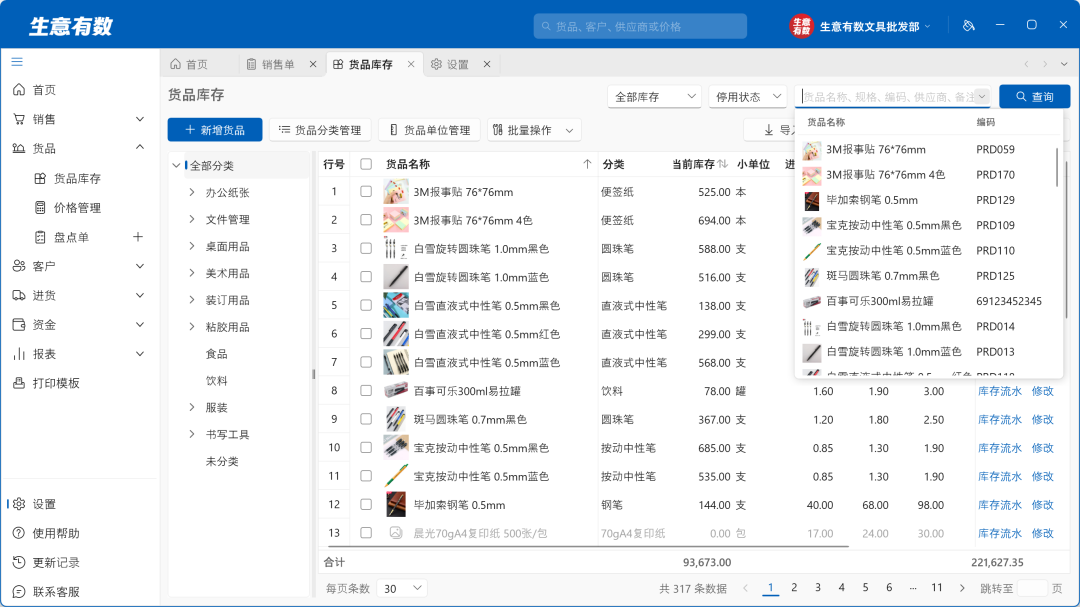Go to page 2 in pagination
The image size is (1080, 607).
point(794,588)
